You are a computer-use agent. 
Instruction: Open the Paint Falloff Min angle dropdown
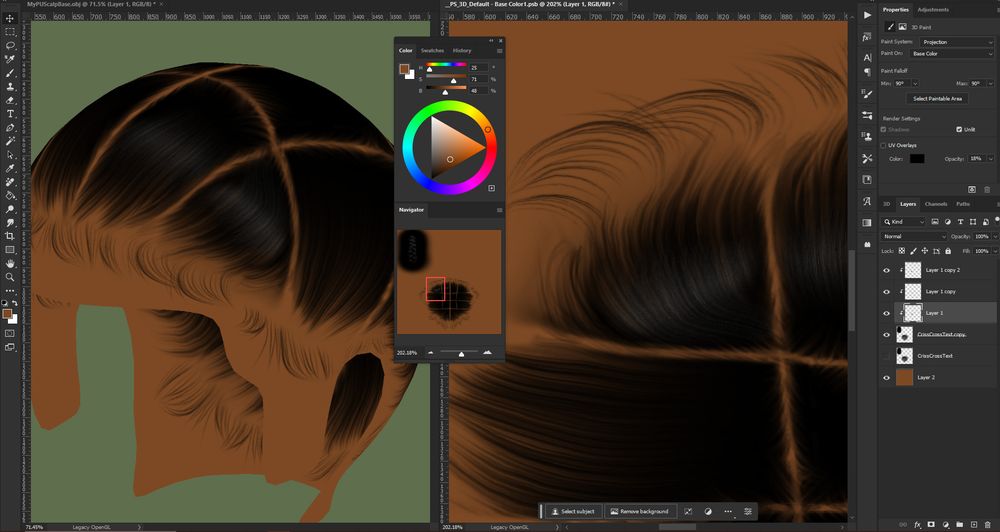(x=915, y=84)
